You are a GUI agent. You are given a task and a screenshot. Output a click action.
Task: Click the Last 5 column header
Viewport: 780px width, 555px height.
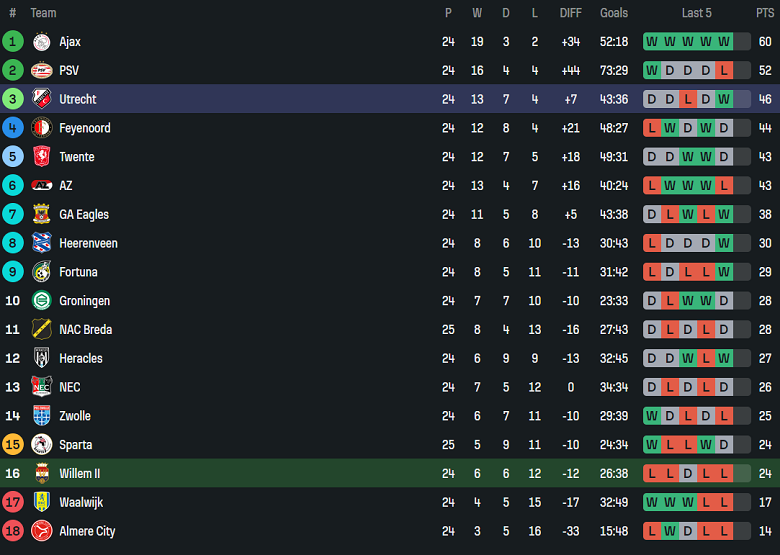(697, 13)
